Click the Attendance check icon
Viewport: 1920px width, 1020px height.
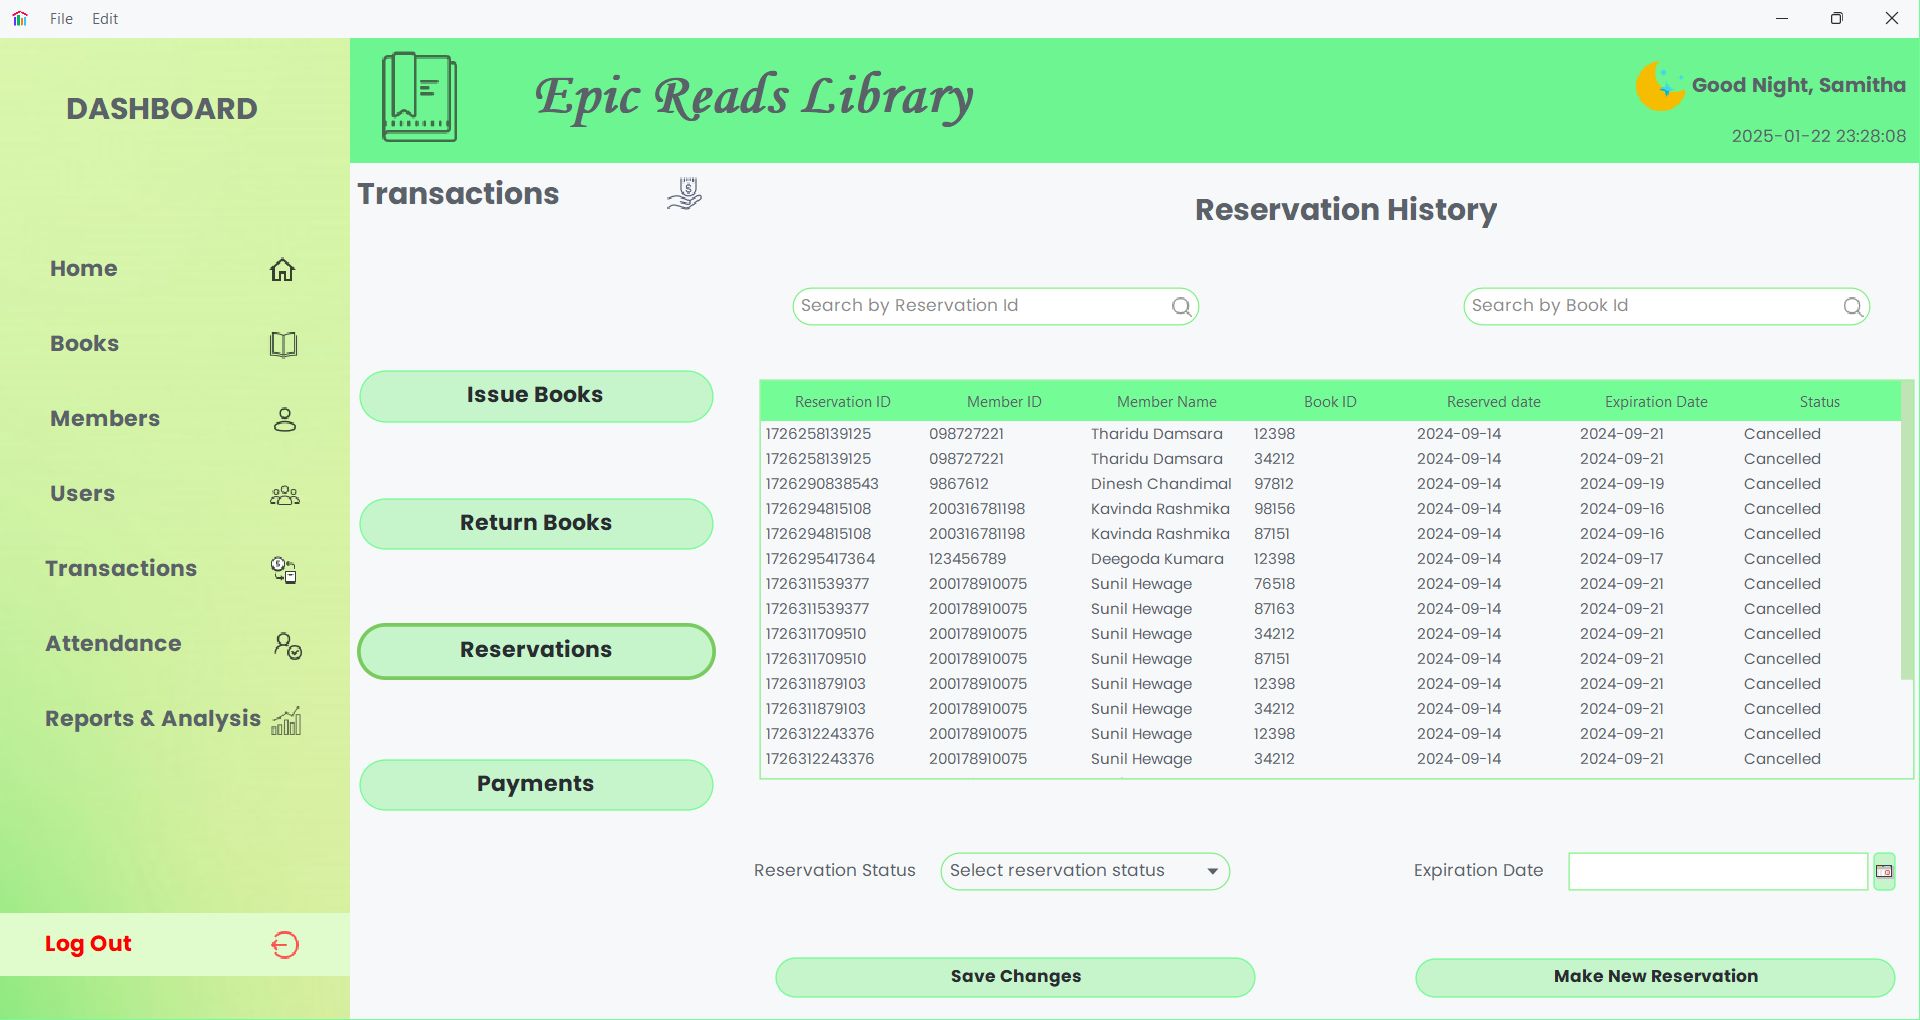coord(287,646)
